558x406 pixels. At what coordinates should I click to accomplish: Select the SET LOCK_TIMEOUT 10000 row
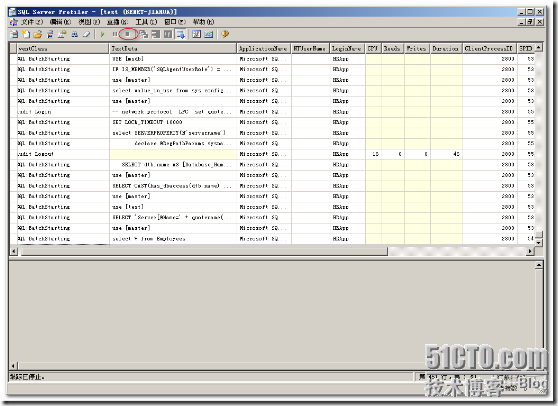click(x=272, y=122)
